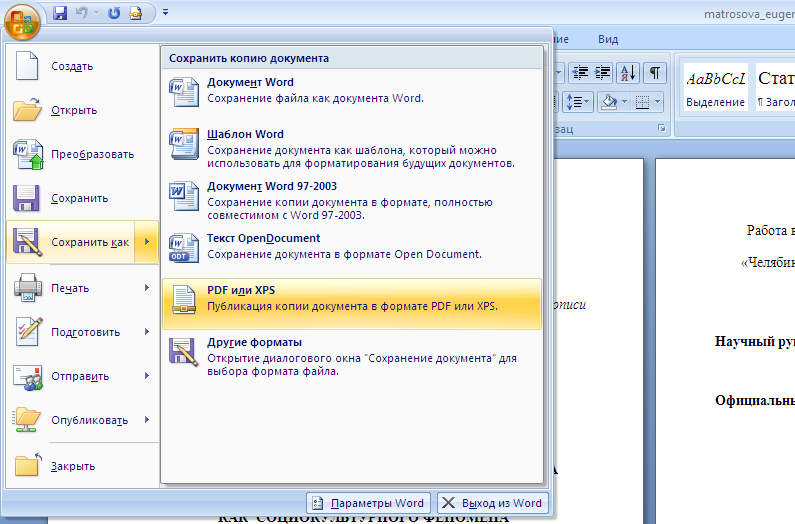Viewport: 795px width, 524px height.
Task: Expand the Отправить submenu arrow
Action: 147,376
